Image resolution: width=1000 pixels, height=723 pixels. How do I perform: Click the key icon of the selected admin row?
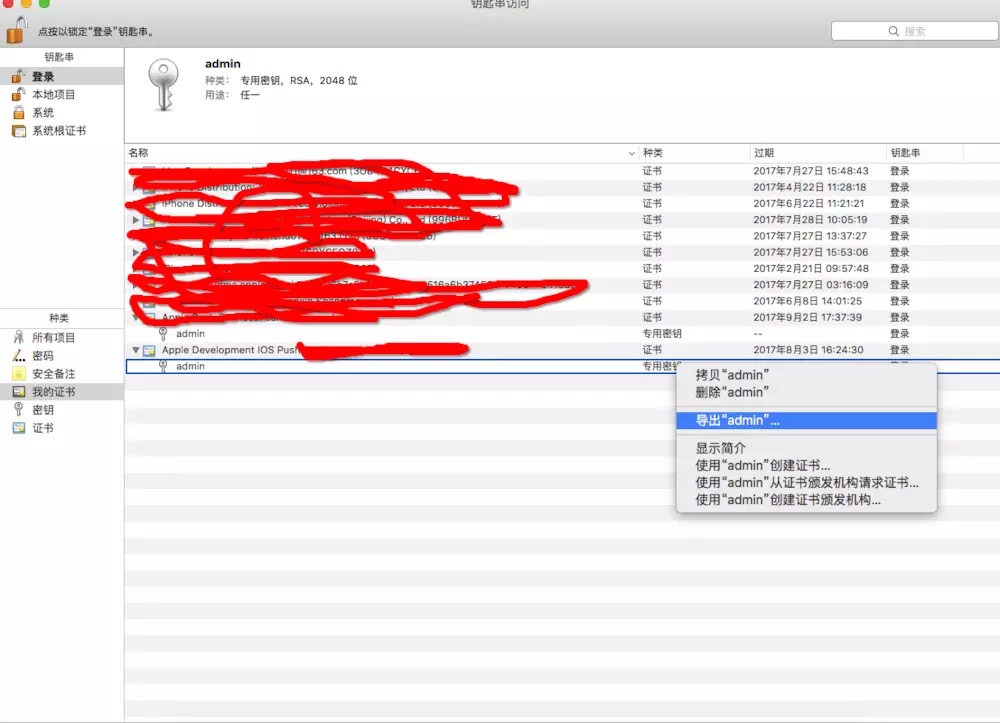pyautogui.click(x=163, y=366)
